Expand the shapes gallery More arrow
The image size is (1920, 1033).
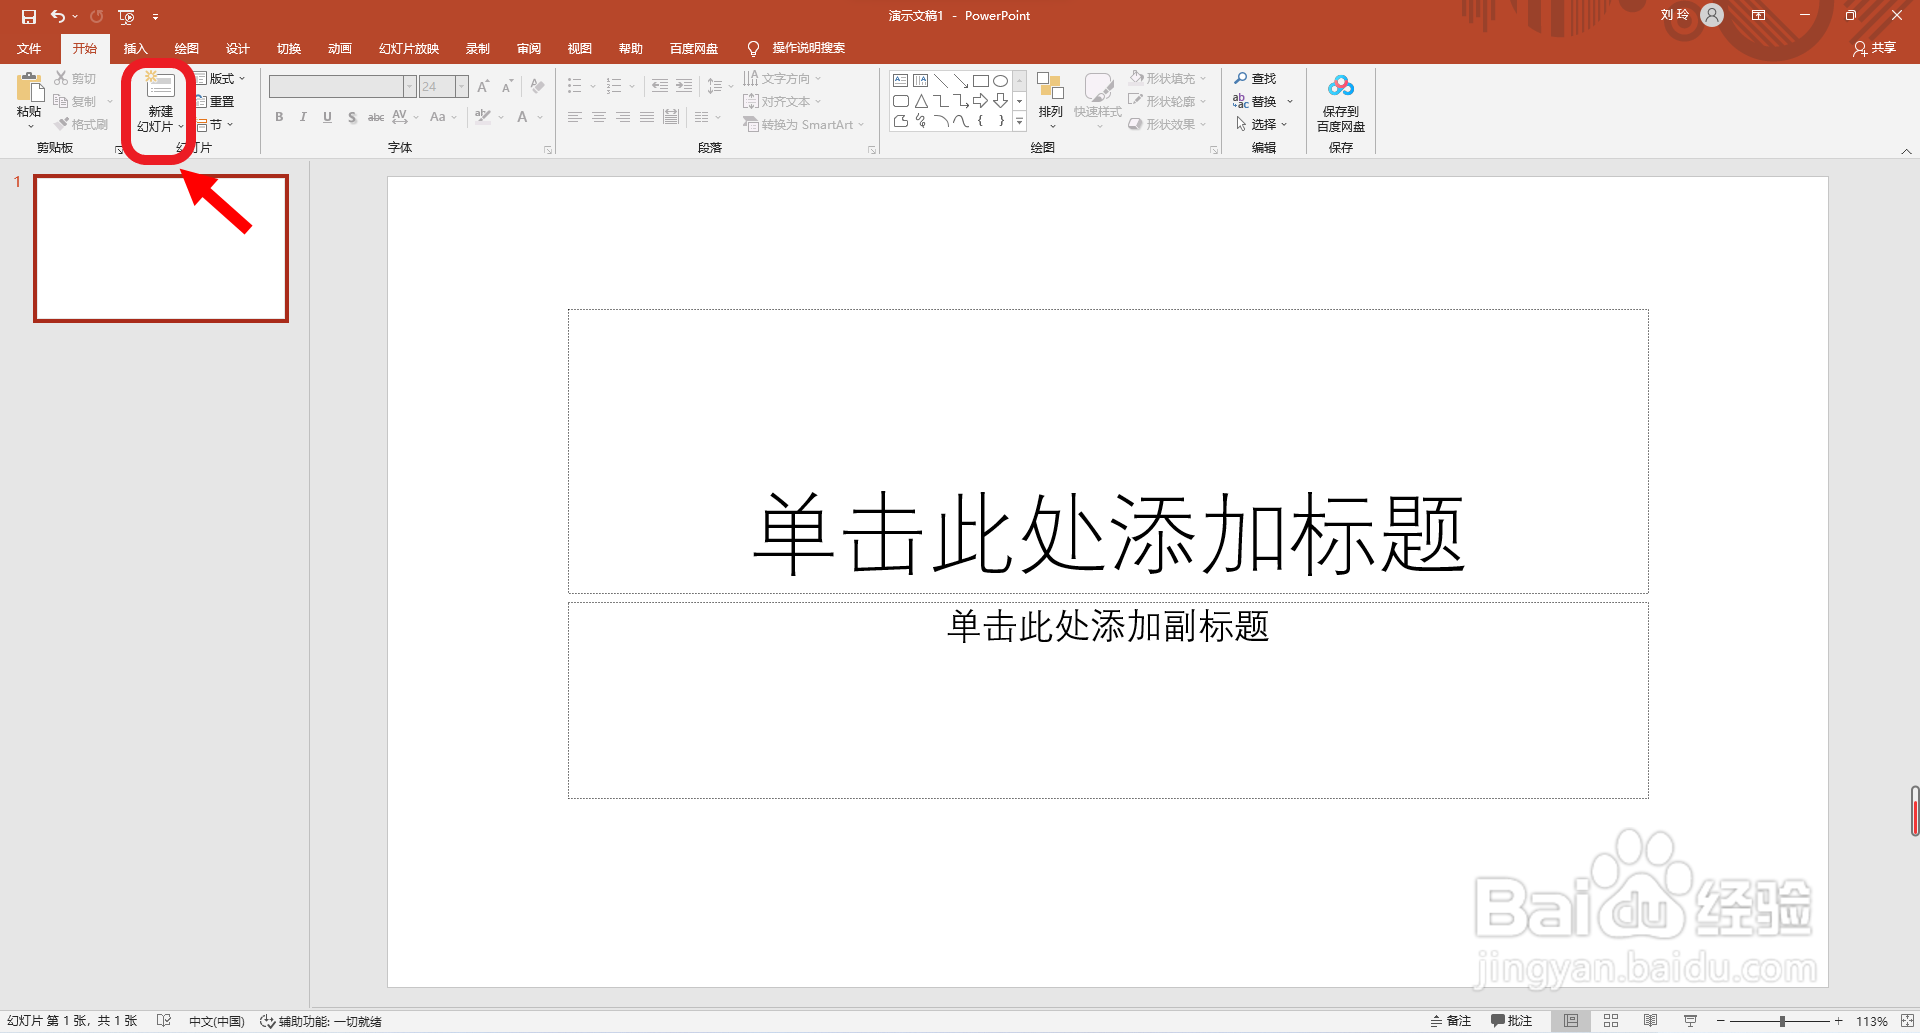click(1020, 121)
